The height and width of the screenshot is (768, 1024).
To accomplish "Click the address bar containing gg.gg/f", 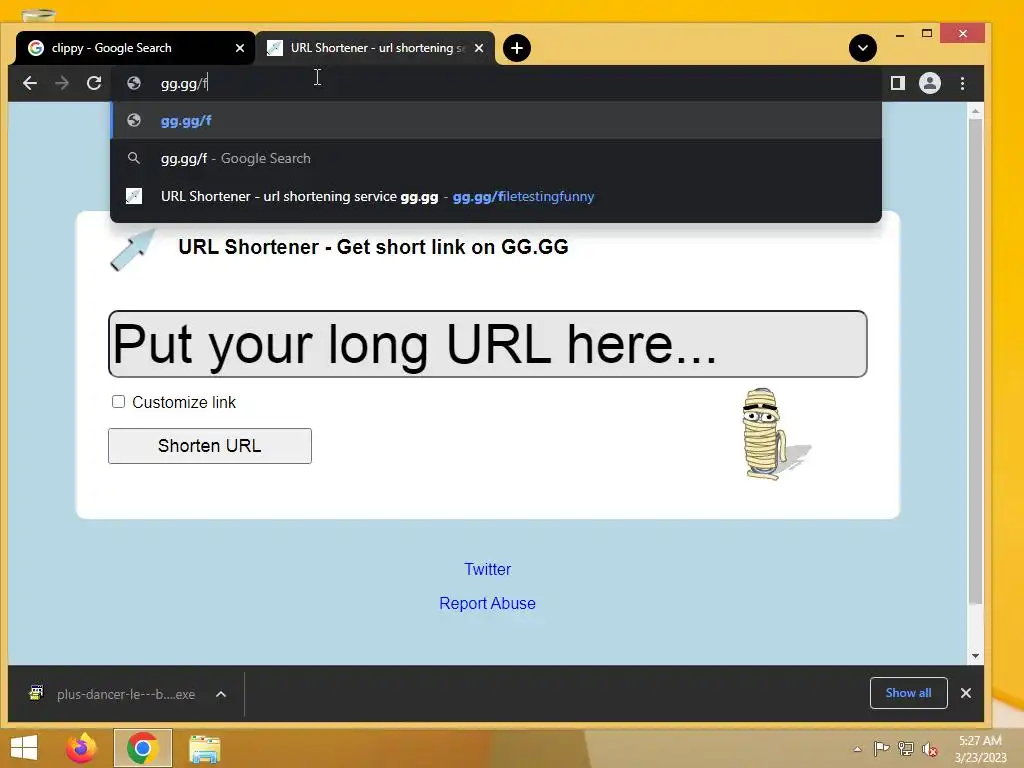I will (x=496, y=83).
